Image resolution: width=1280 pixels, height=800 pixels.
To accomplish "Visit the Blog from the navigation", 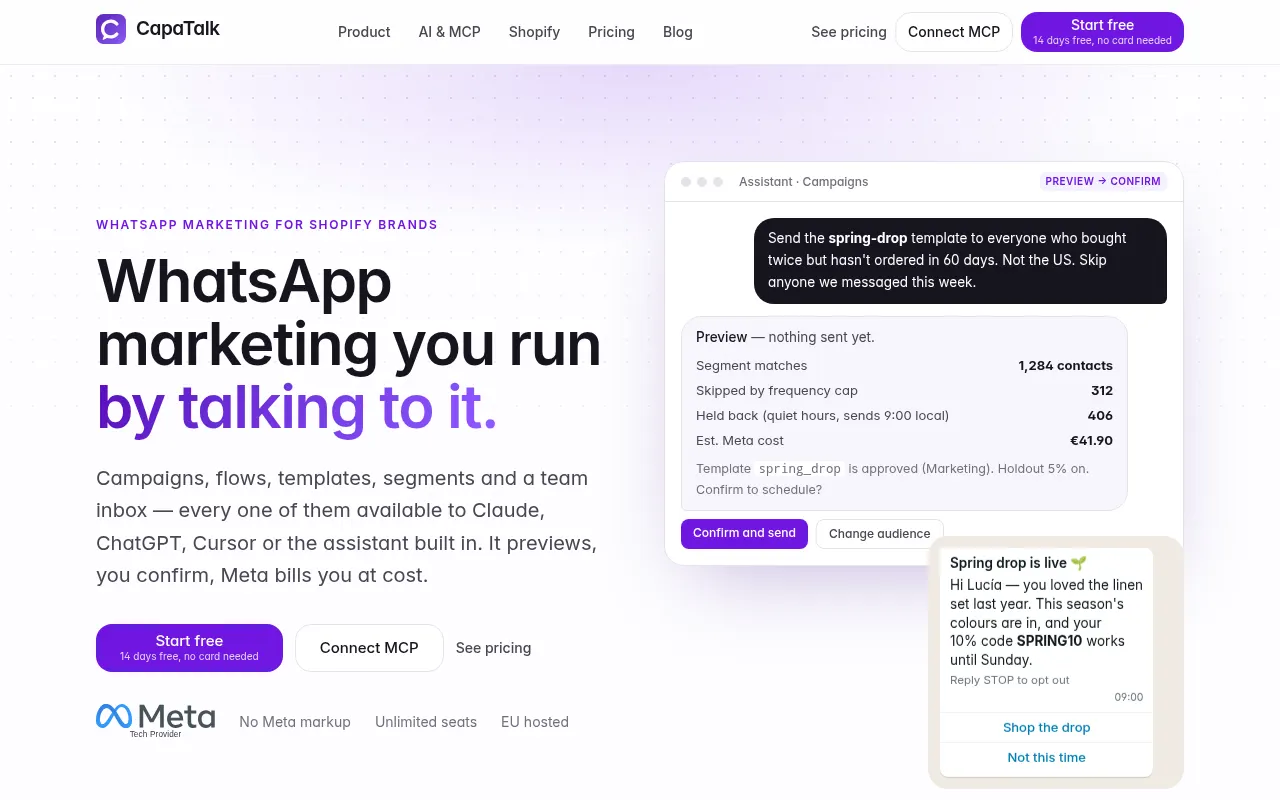I will pos(678,32).
